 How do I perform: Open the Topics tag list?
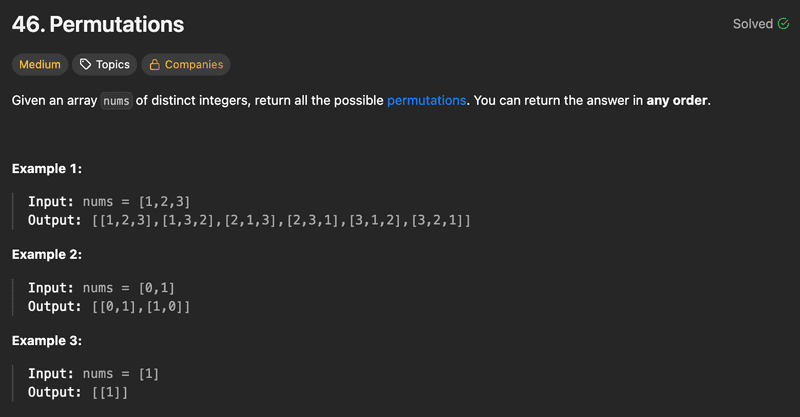(x=104, y=65)
